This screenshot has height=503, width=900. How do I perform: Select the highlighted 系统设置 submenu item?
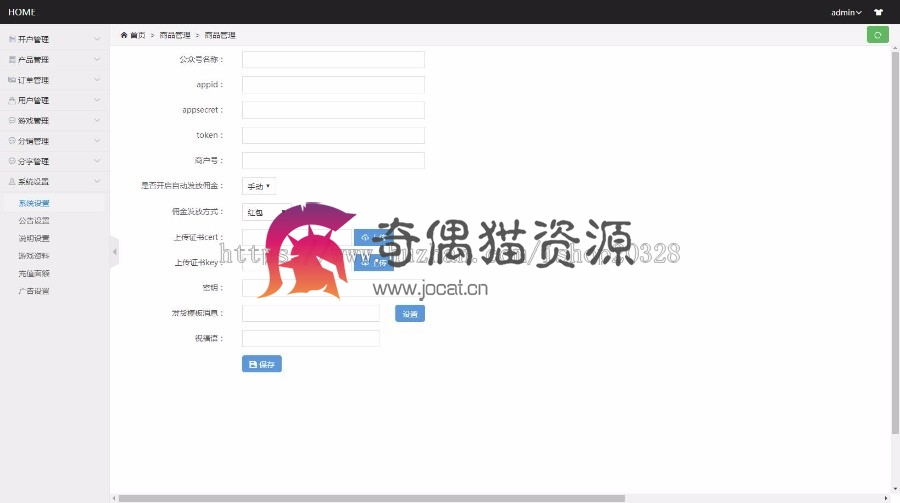(34, 203)
